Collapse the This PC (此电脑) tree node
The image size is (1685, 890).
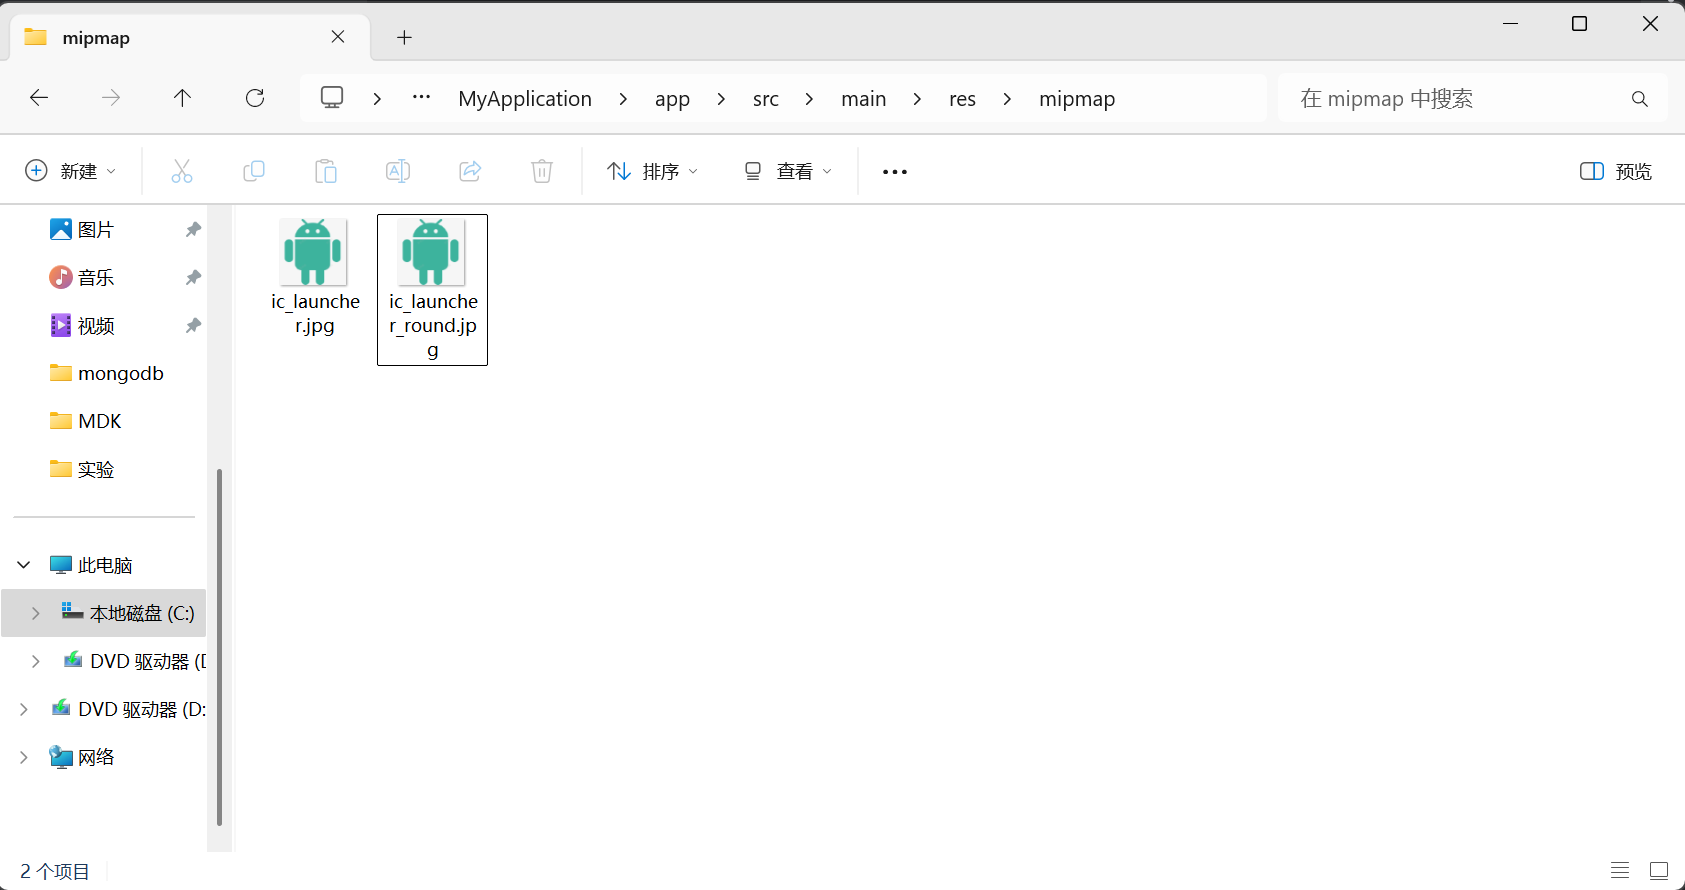pos(24,565)
